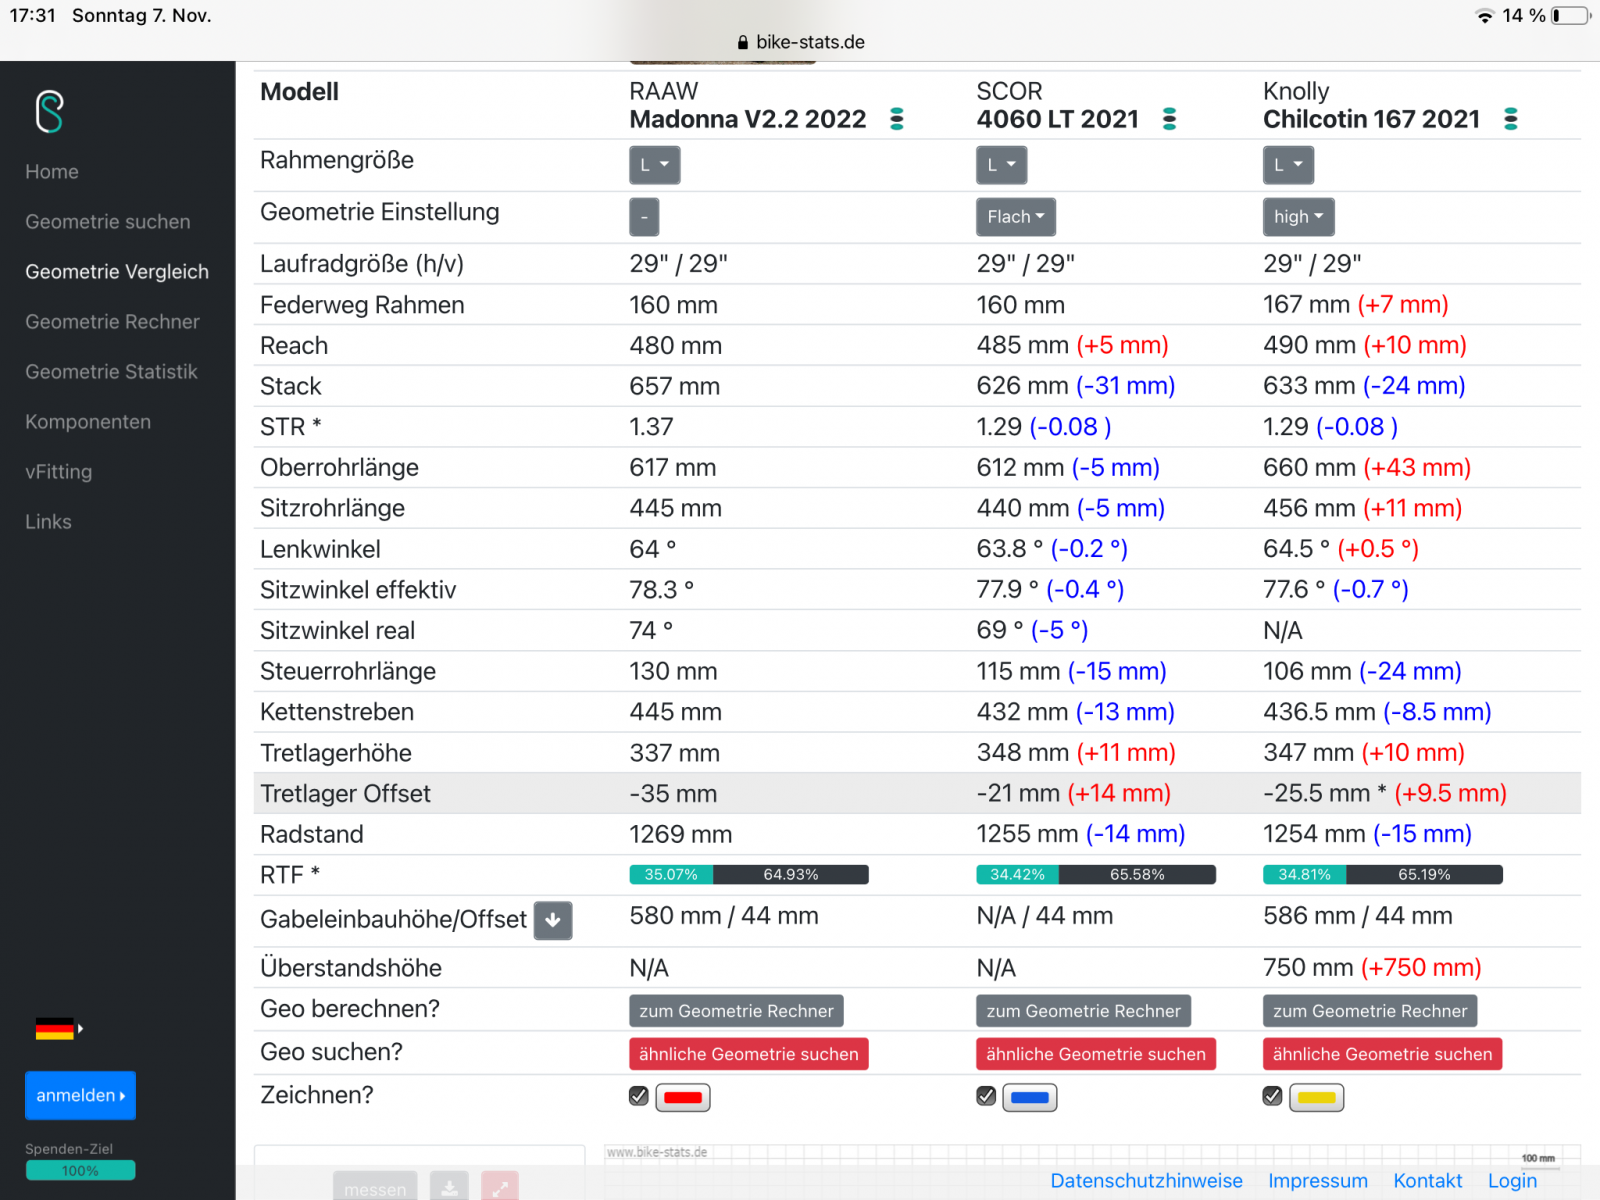The width and height of the screenshot is (1600, 1200).
Task: Open options dots for RAAW Madonna V2.2
Action: [897, 119]
